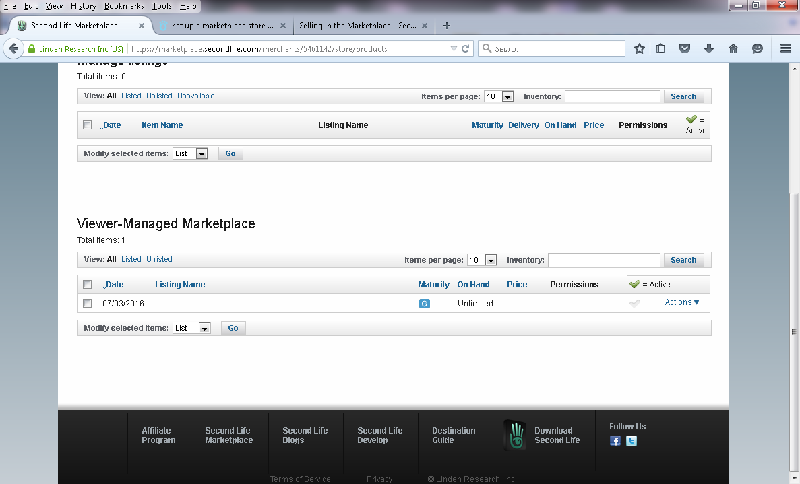Go to the browser home page icon
The width and height of the screenshot is (800, 484).
coord(733,48)
